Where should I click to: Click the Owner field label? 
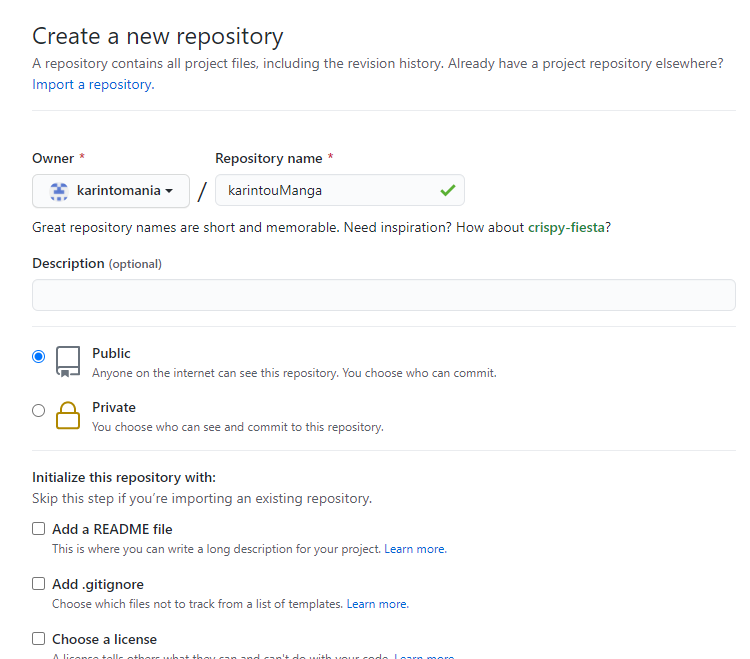pos(53,158)
